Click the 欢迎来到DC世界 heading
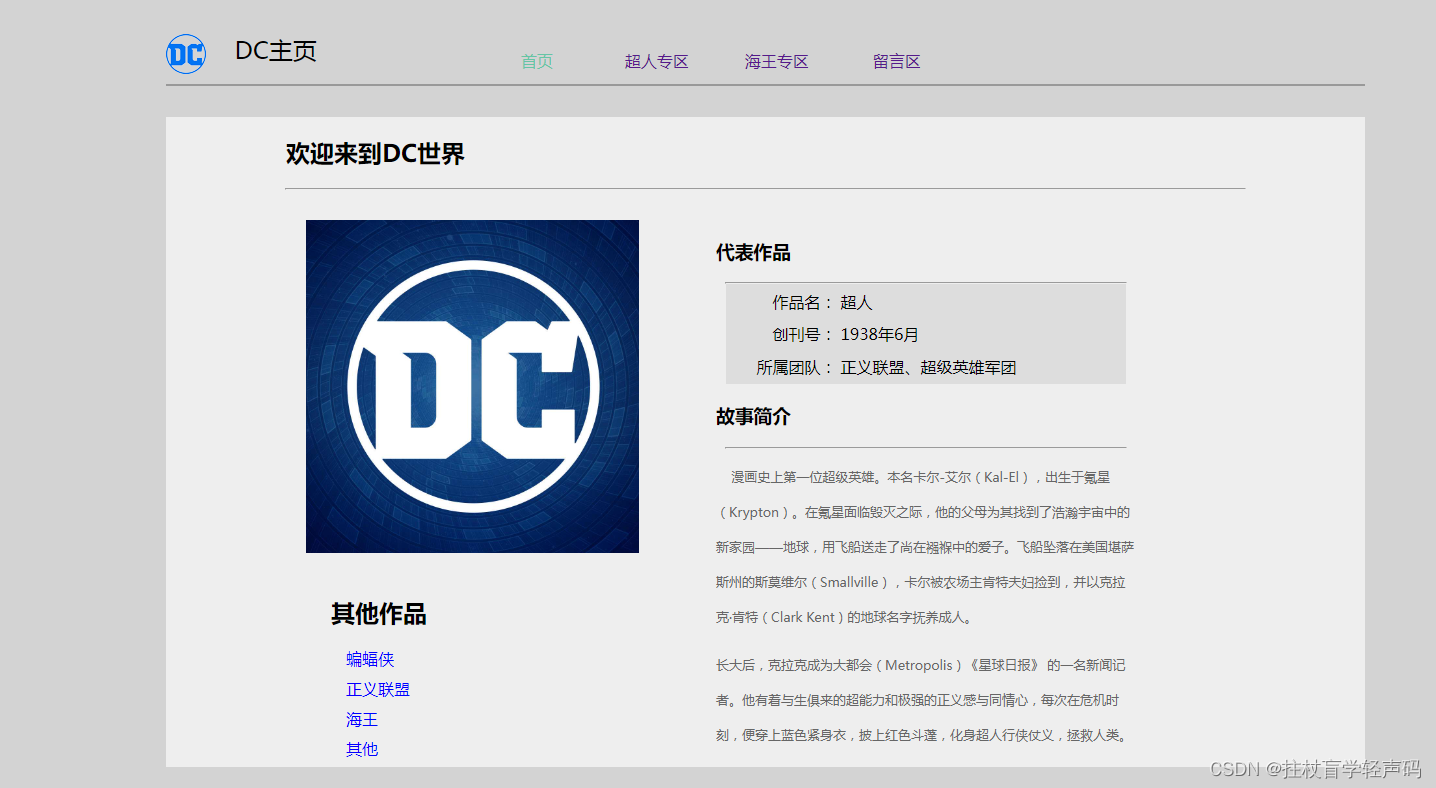1436x788 pixels. tap(375, 154)
